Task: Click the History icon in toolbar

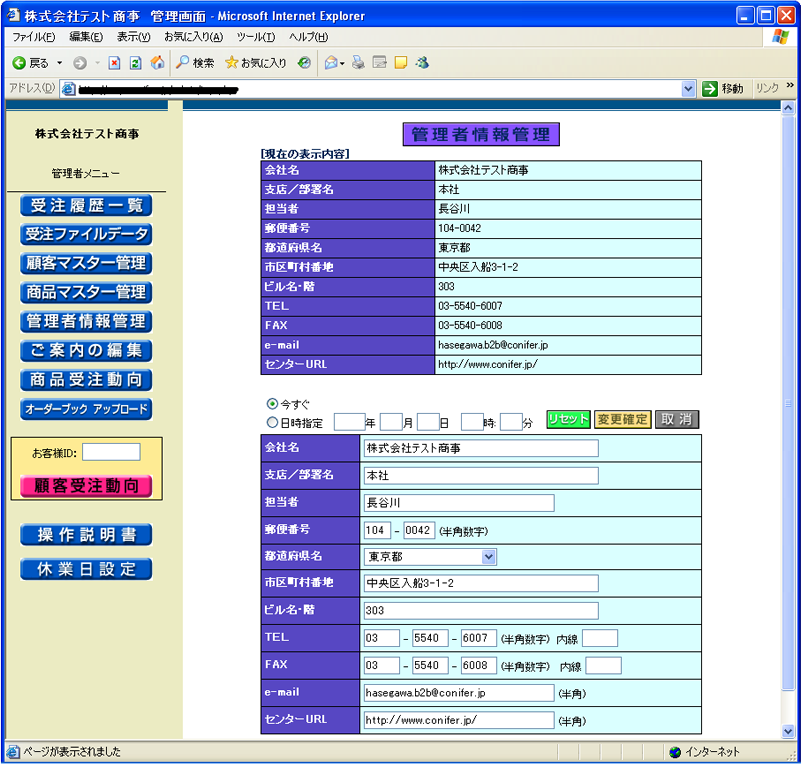Action: [304, 62]
